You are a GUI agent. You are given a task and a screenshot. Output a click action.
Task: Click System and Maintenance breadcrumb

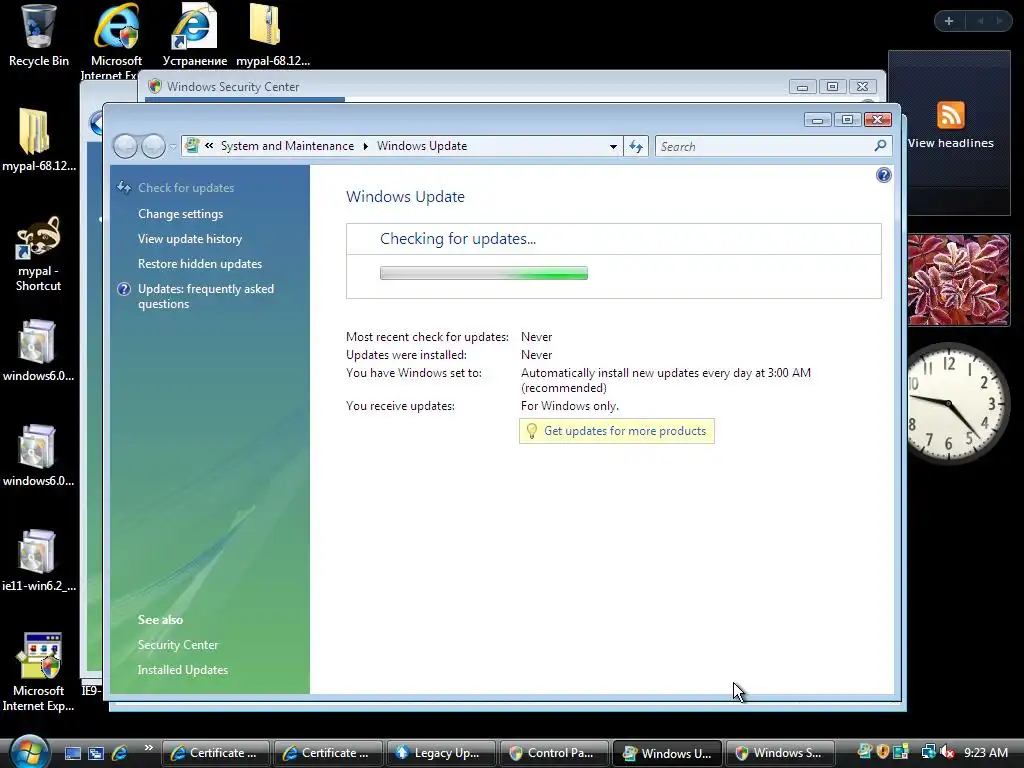point(287,146)
